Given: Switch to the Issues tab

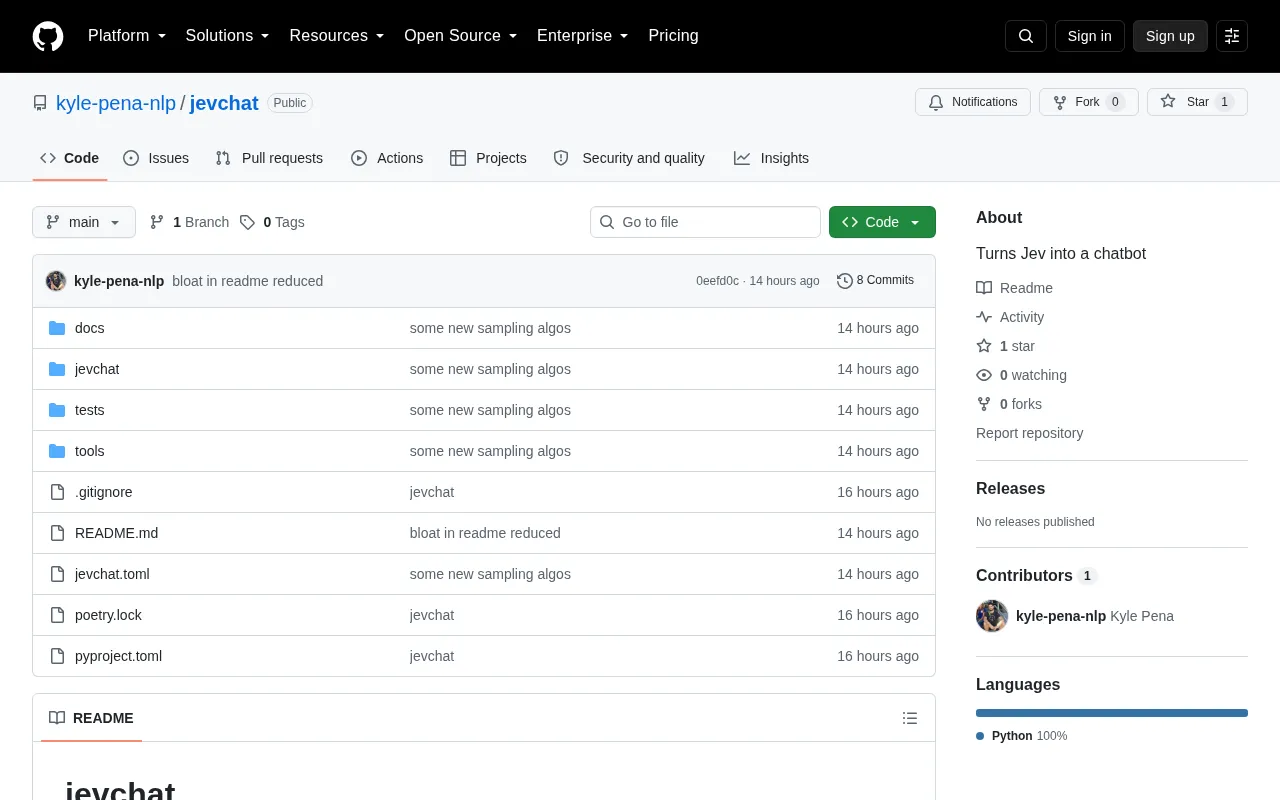Looking at the screenshot, I should click(x=156, y=158).
